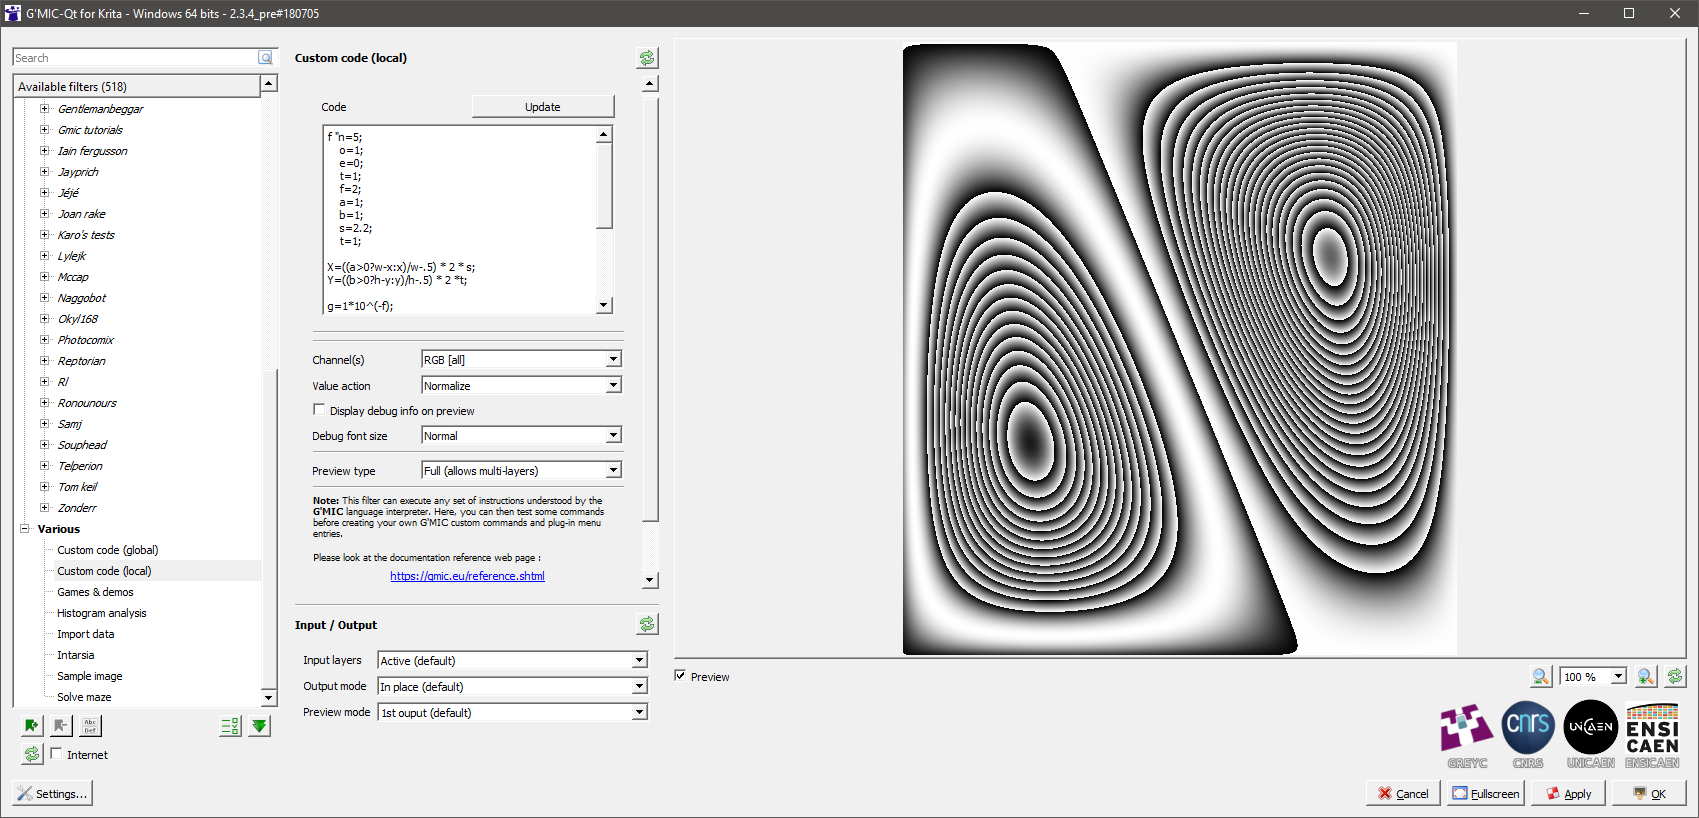The height and width of the screenshot is (818, 1699).
Task: Expand the Photocomix filter category
Action: (44, 340)
